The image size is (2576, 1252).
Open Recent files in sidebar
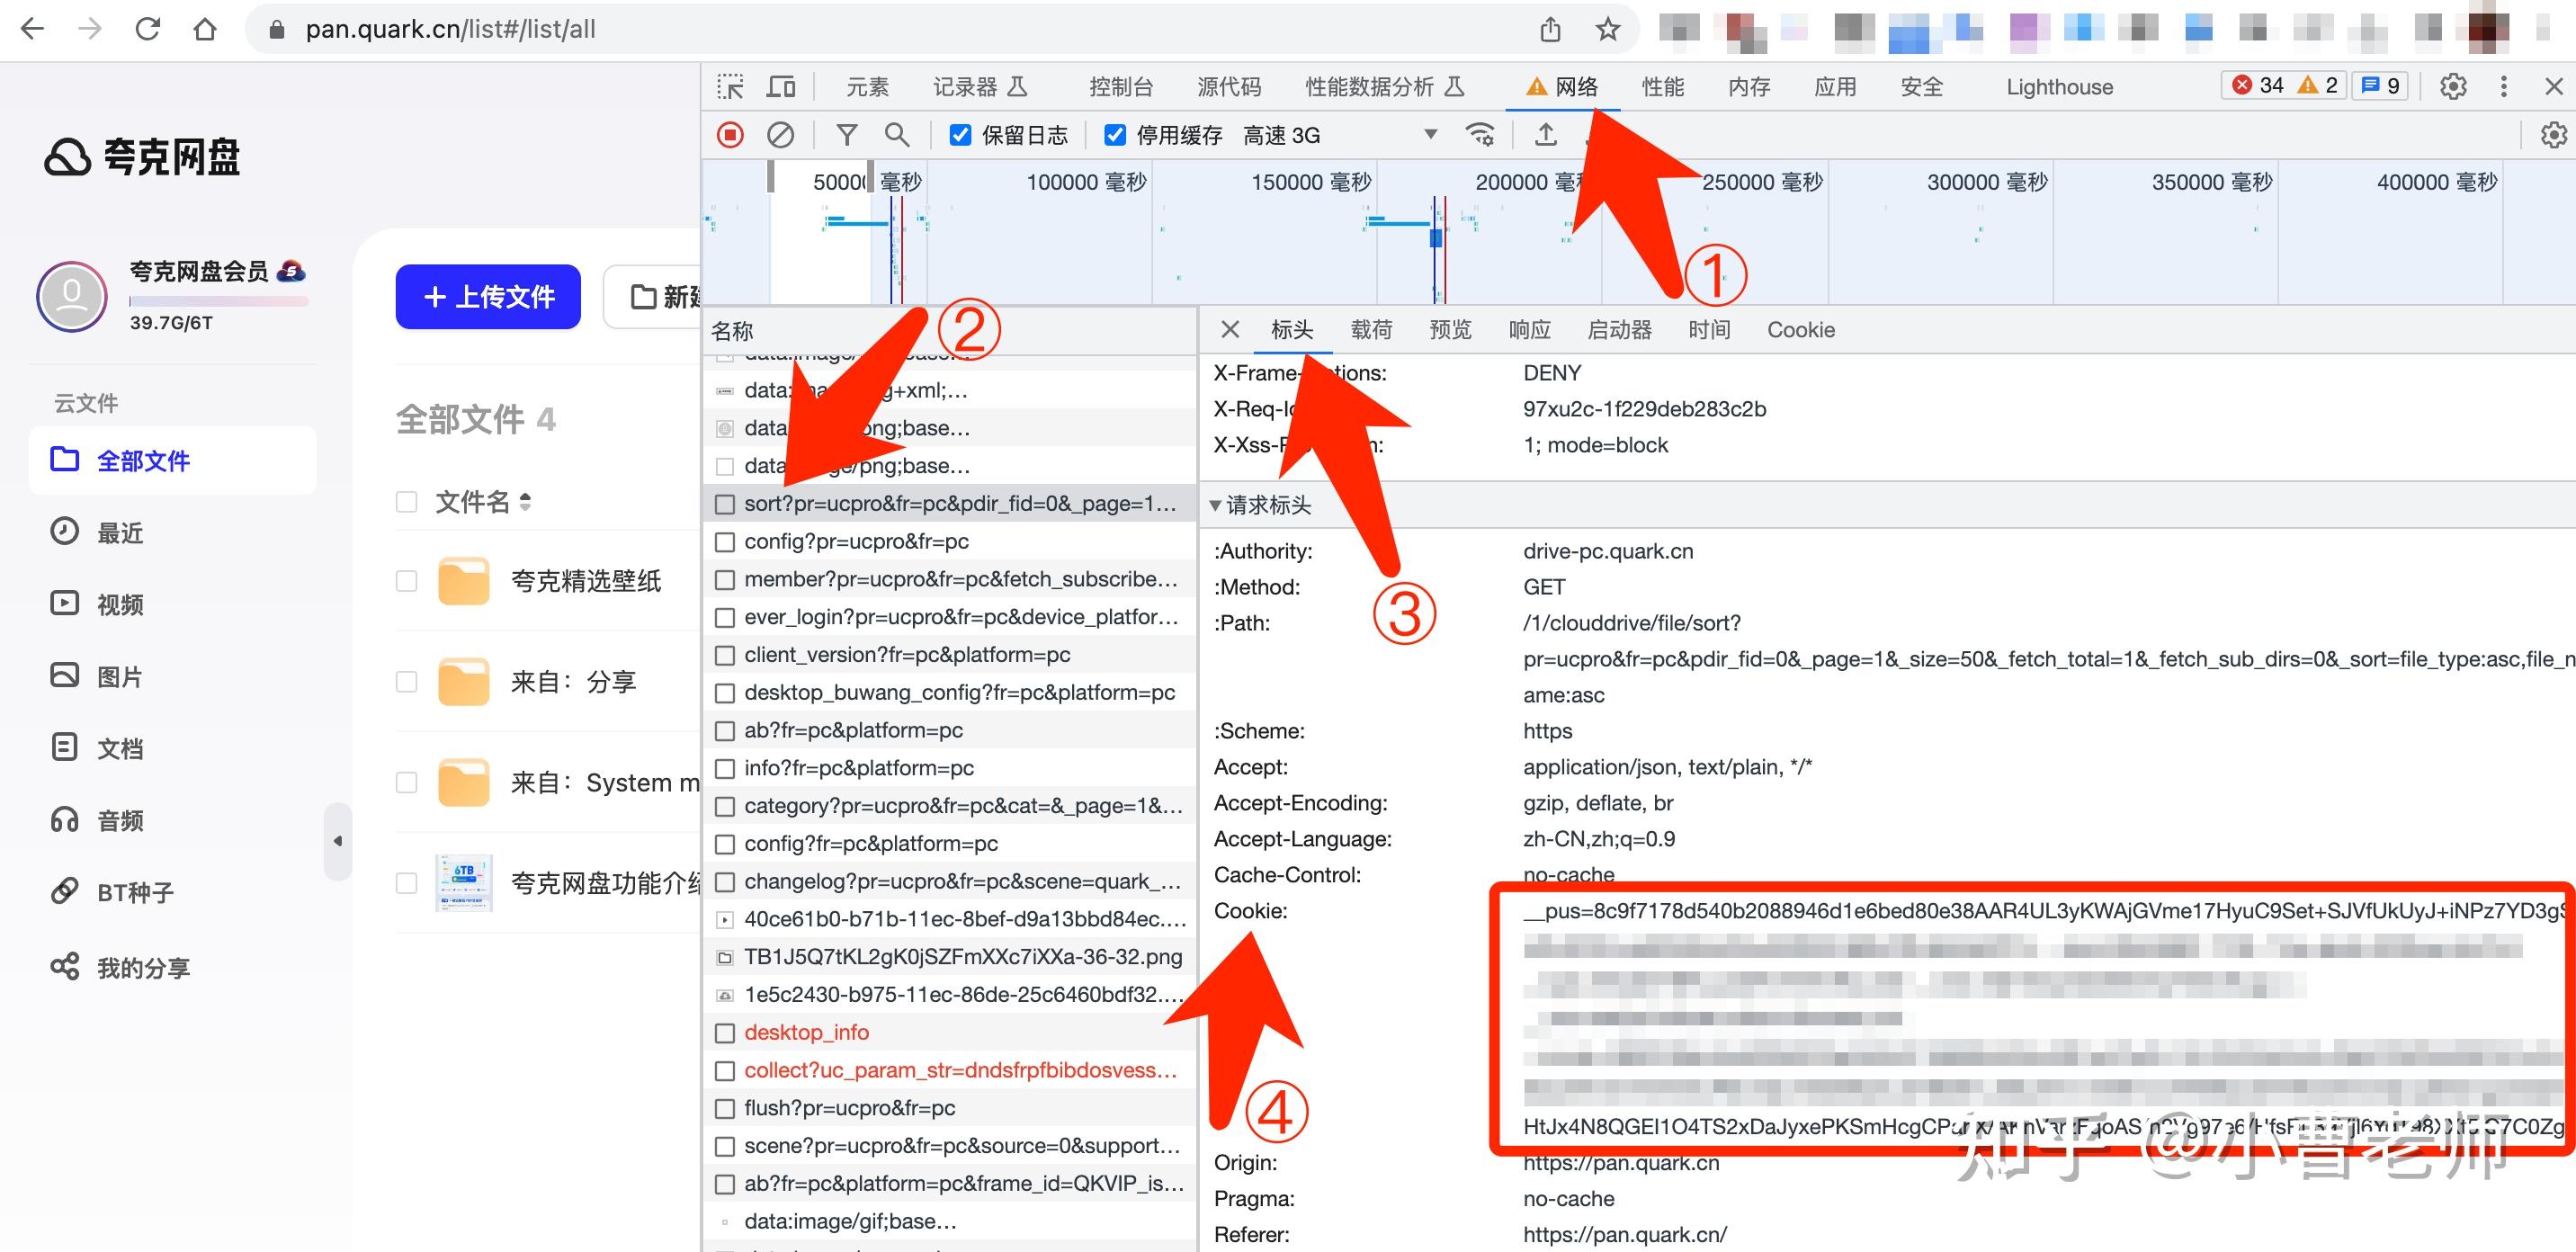point(97,532)
